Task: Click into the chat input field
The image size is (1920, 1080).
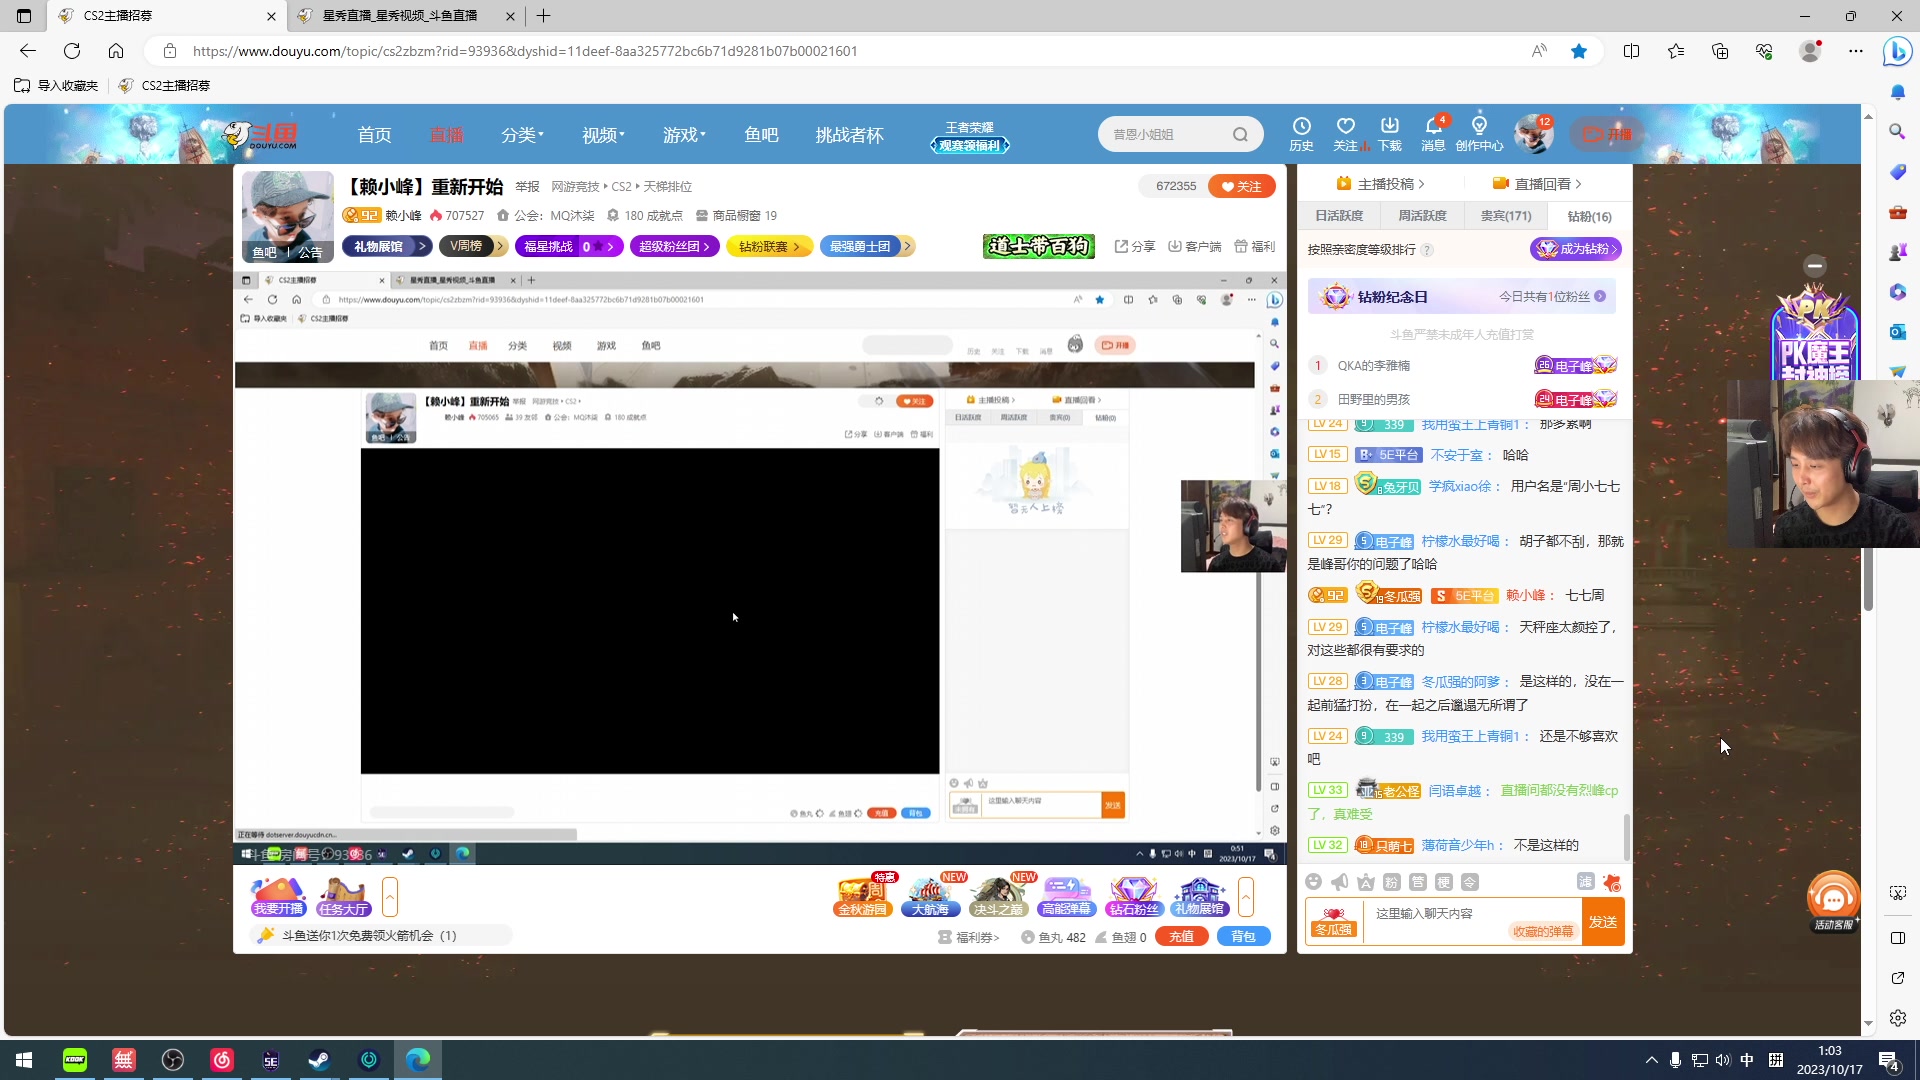Action: click(x=1471, y=922)
